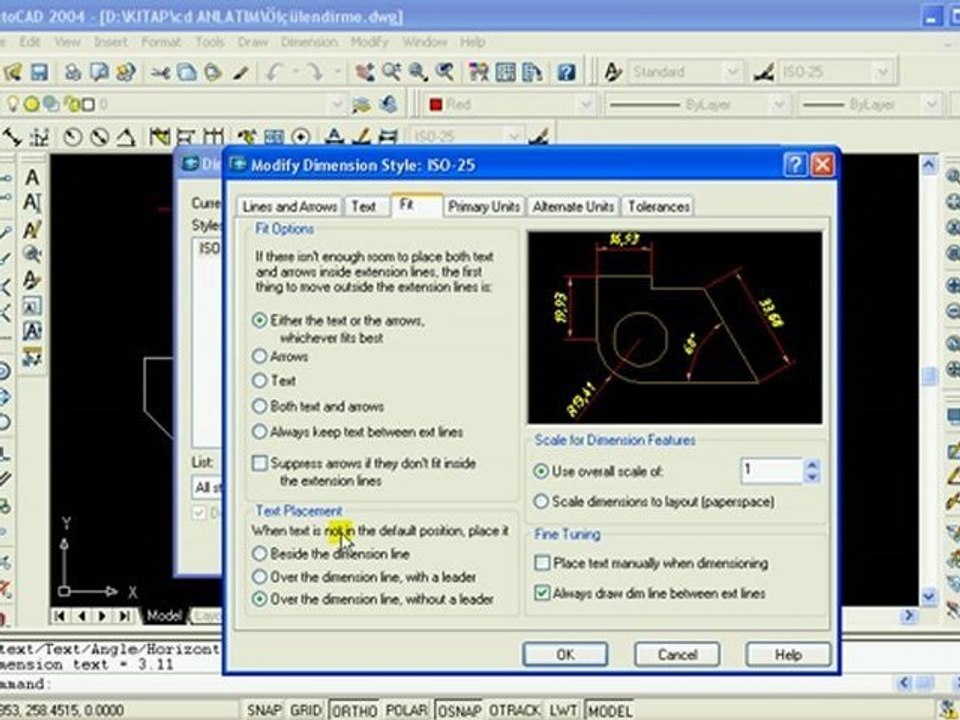This screenshot has width=960, height=720.
Task: Click the DesignCenter icon
Action: click(x=506, y=72)
